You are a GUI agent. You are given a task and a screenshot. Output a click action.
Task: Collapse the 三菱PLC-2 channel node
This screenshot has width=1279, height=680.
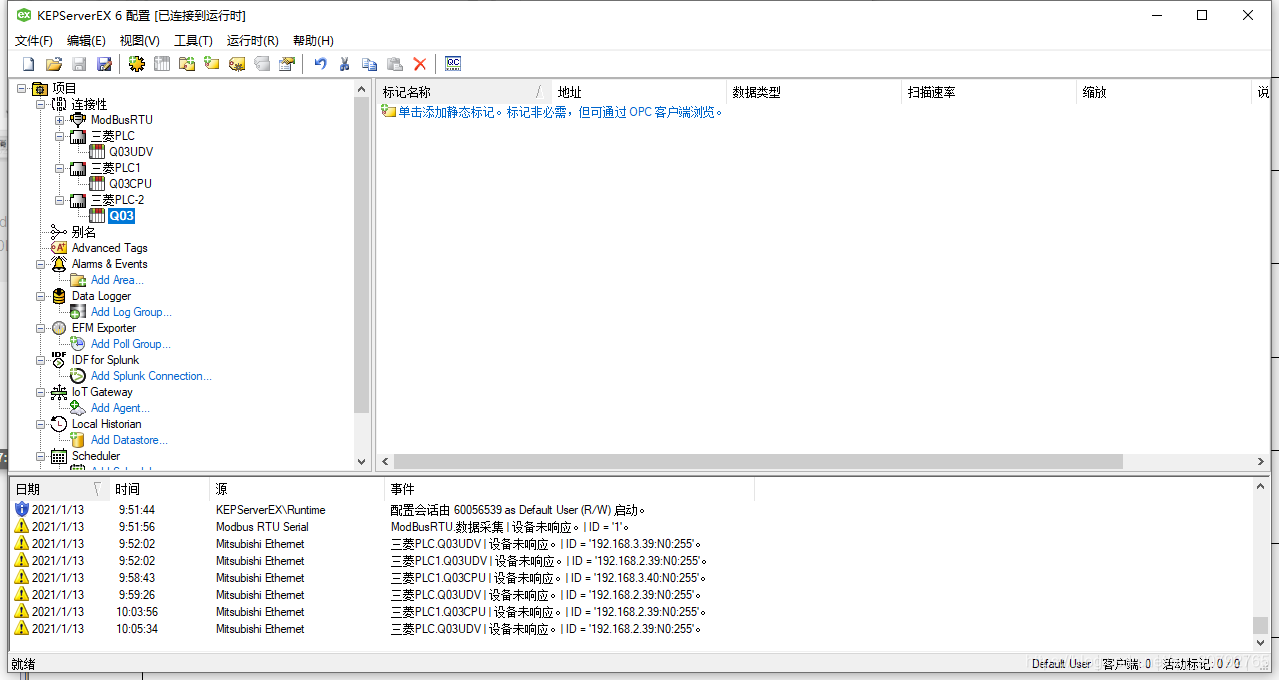point(60,200)
